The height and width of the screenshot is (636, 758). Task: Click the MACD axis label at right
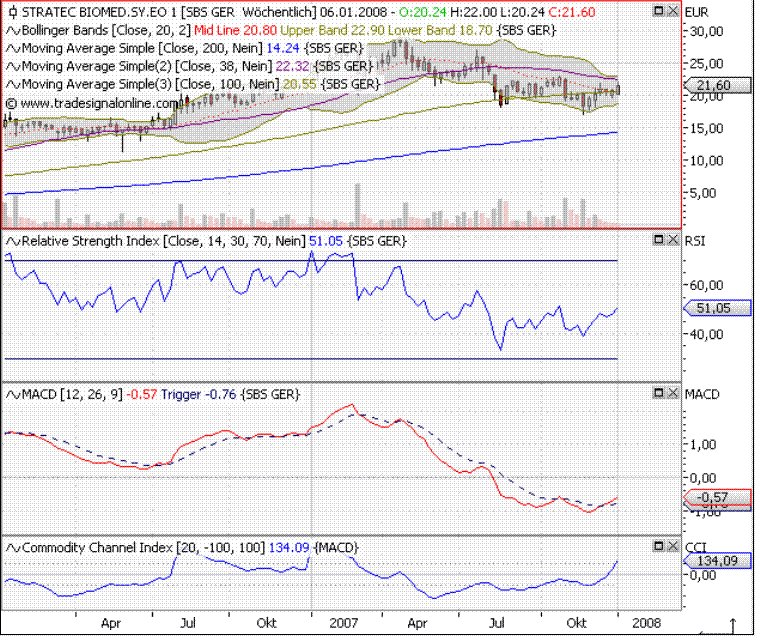[702, 394]
